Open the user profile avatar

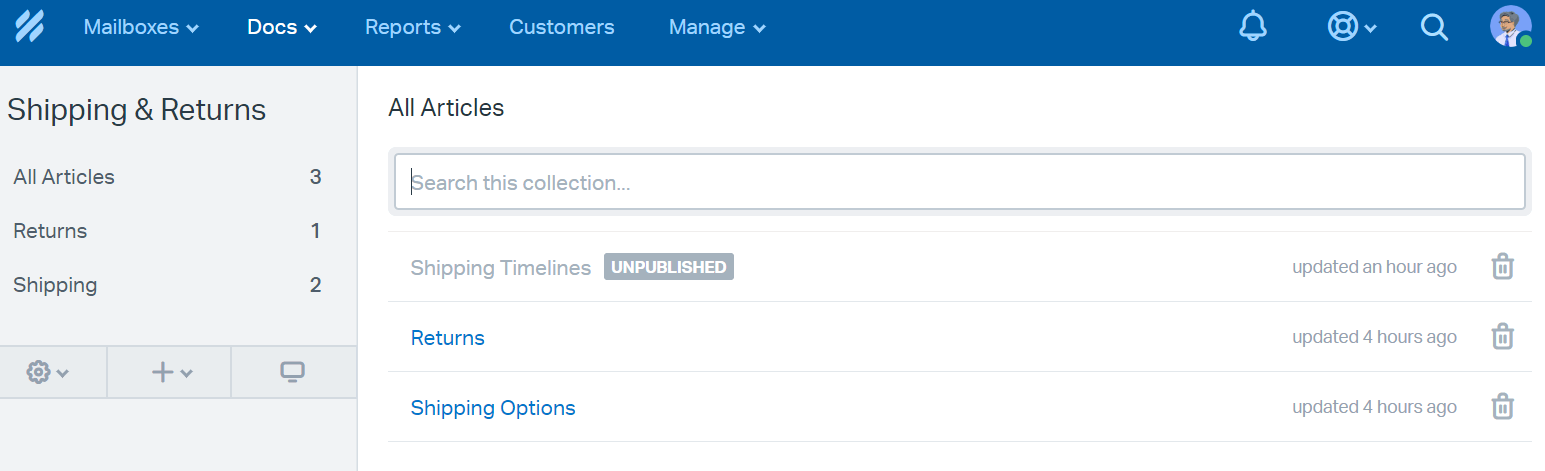[1510, 27]
